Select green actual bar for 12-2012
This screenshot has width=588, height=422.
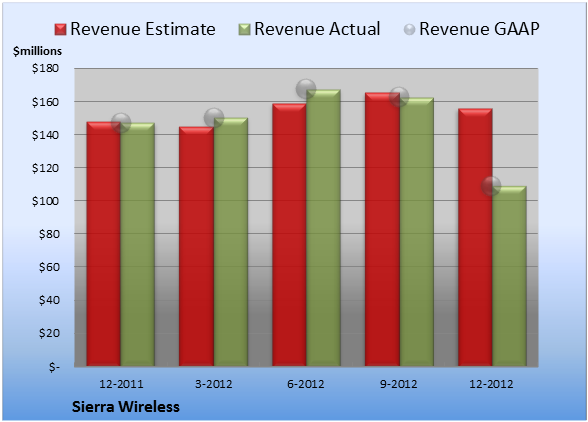click(x=509, y=276)
